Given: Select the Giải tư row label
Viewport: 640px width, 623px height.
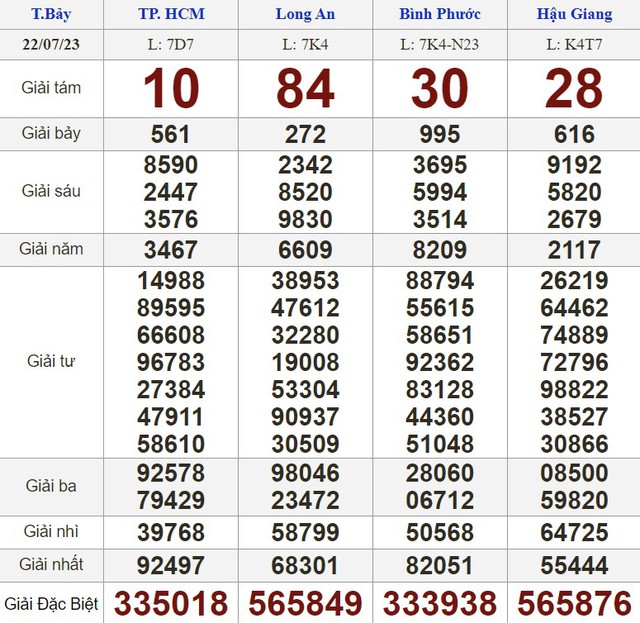Looking at the screenshot, I should 51,361.
